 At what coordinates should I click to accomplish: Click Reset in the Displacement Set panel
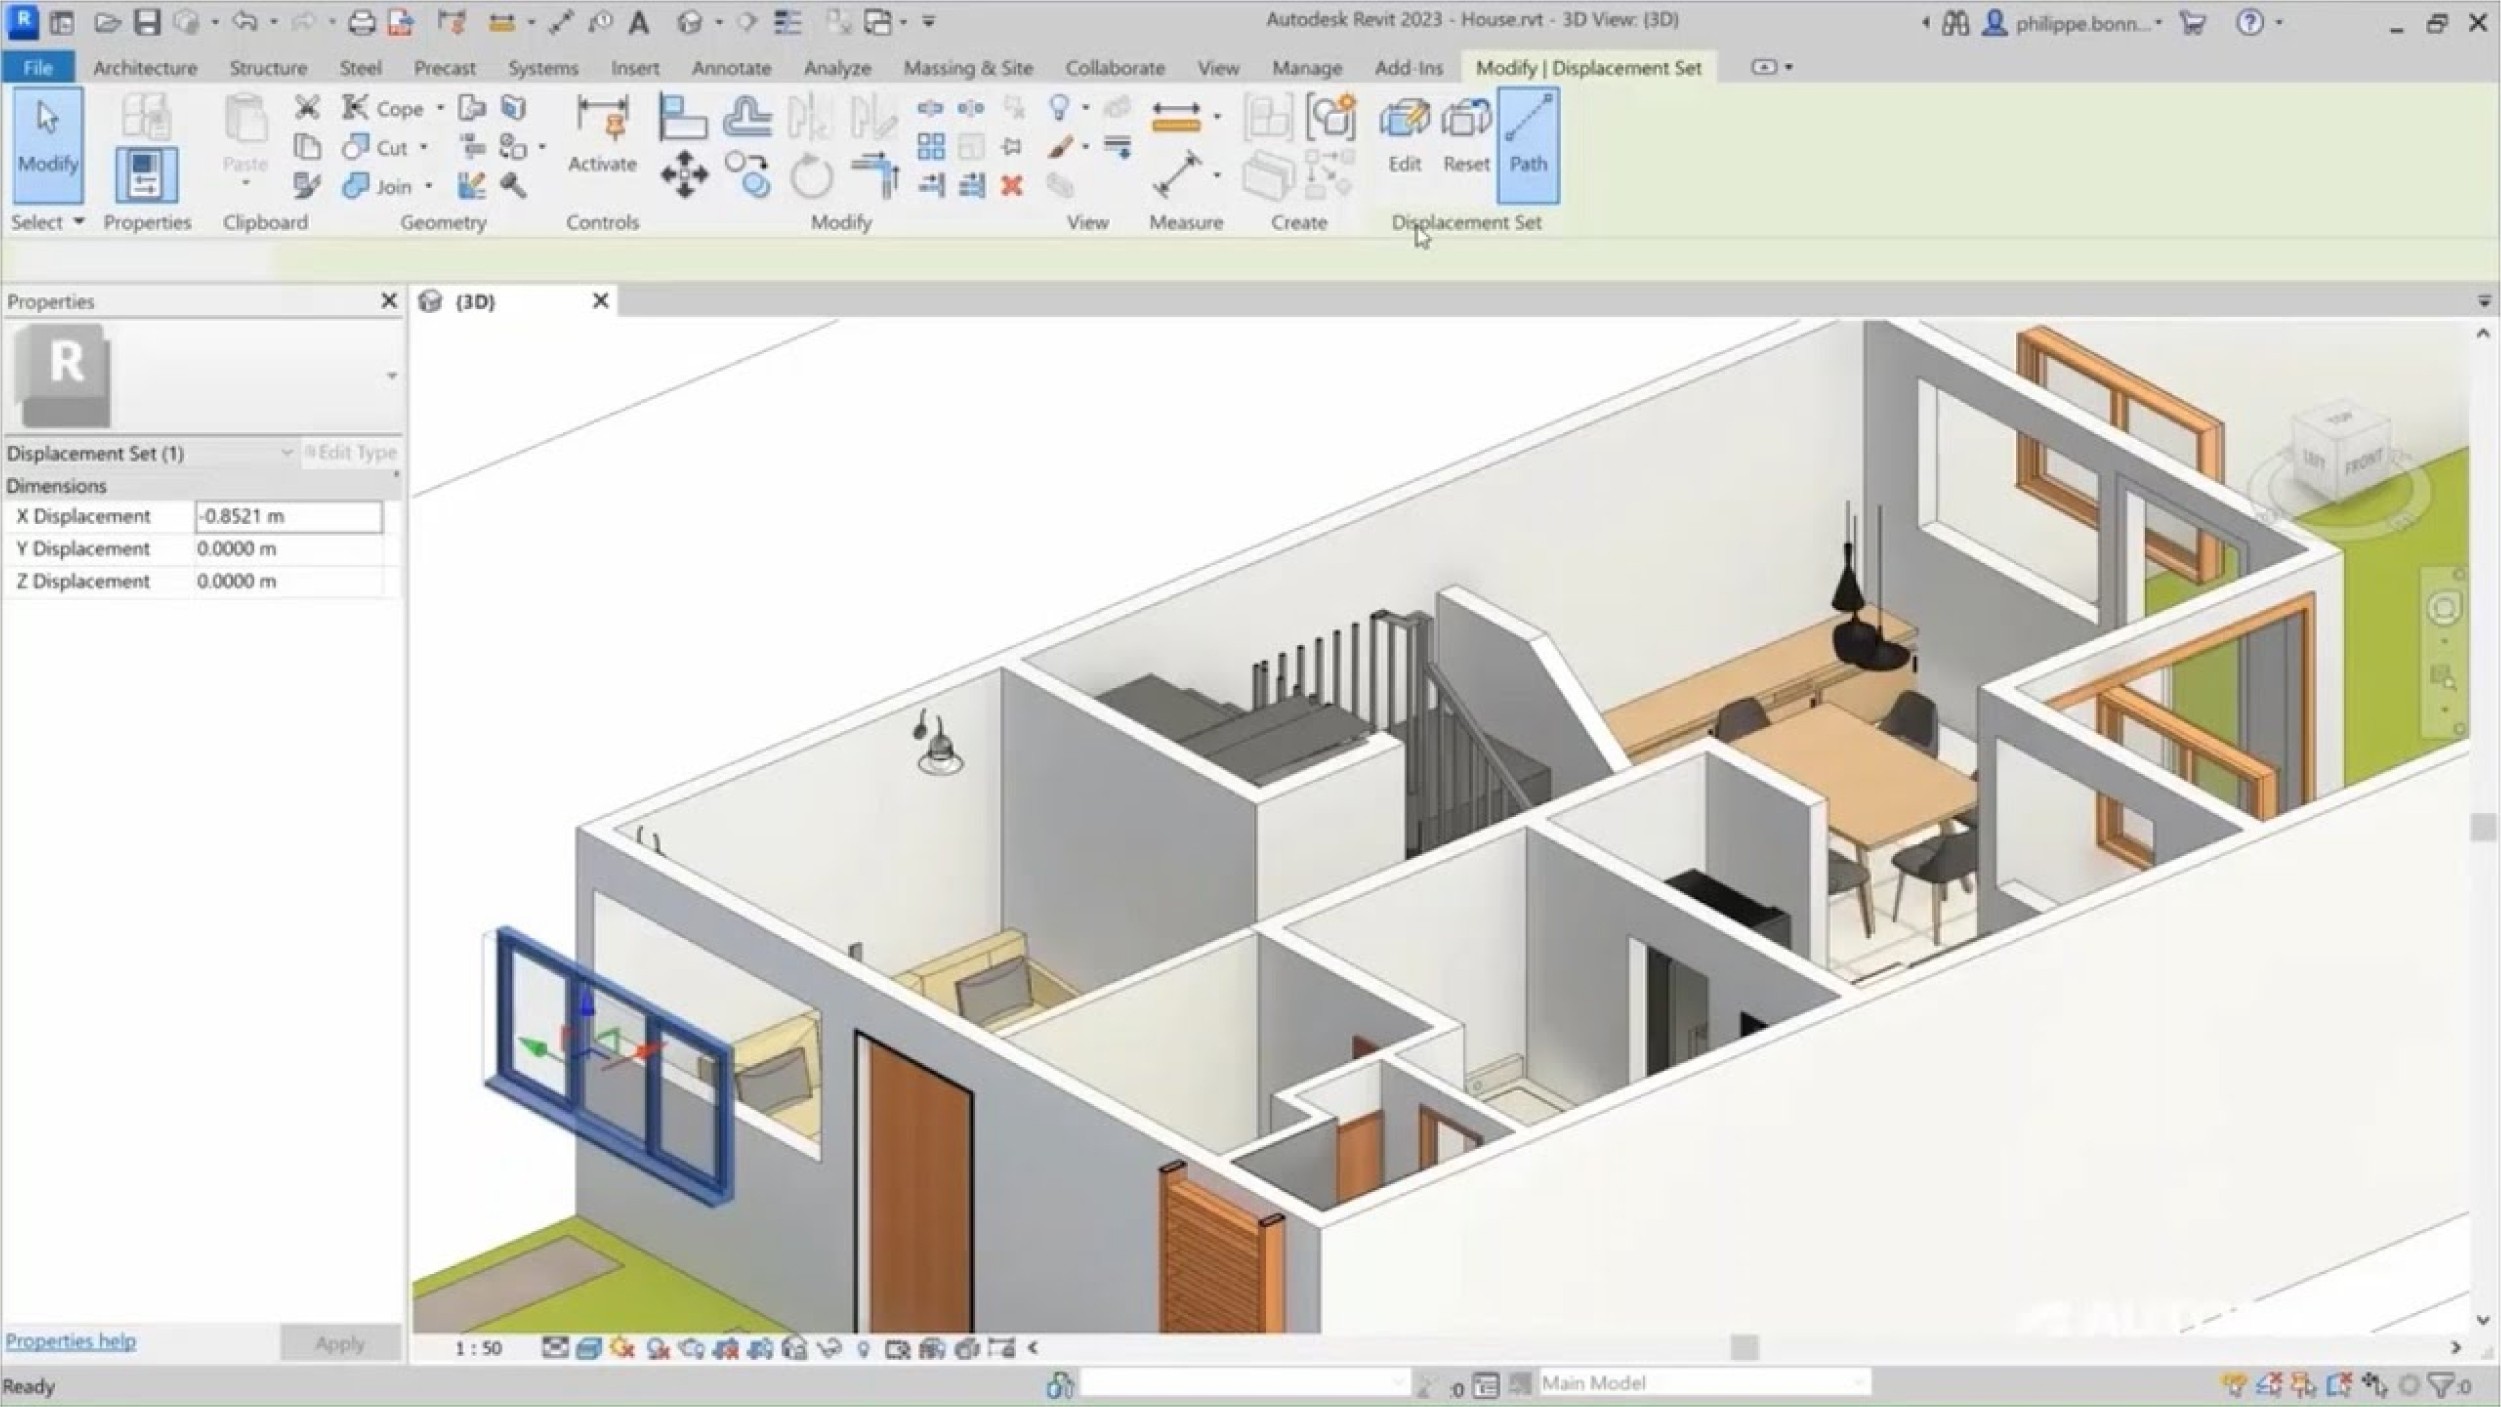click(x=1465, y=135)
